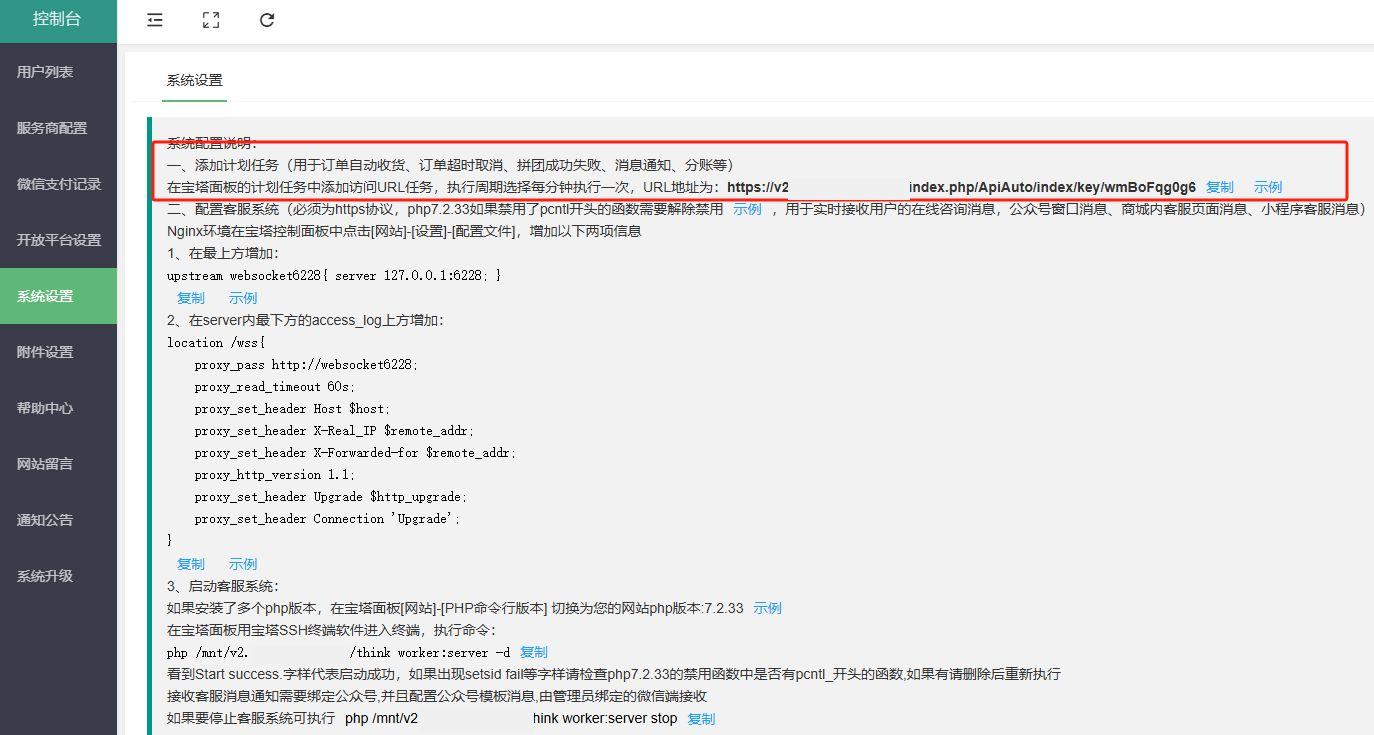Image resolution: width=1374 pixels, height=735 pixels.
Task: Copy the worker:server -d start command
Action: click(x=534, y=652)
